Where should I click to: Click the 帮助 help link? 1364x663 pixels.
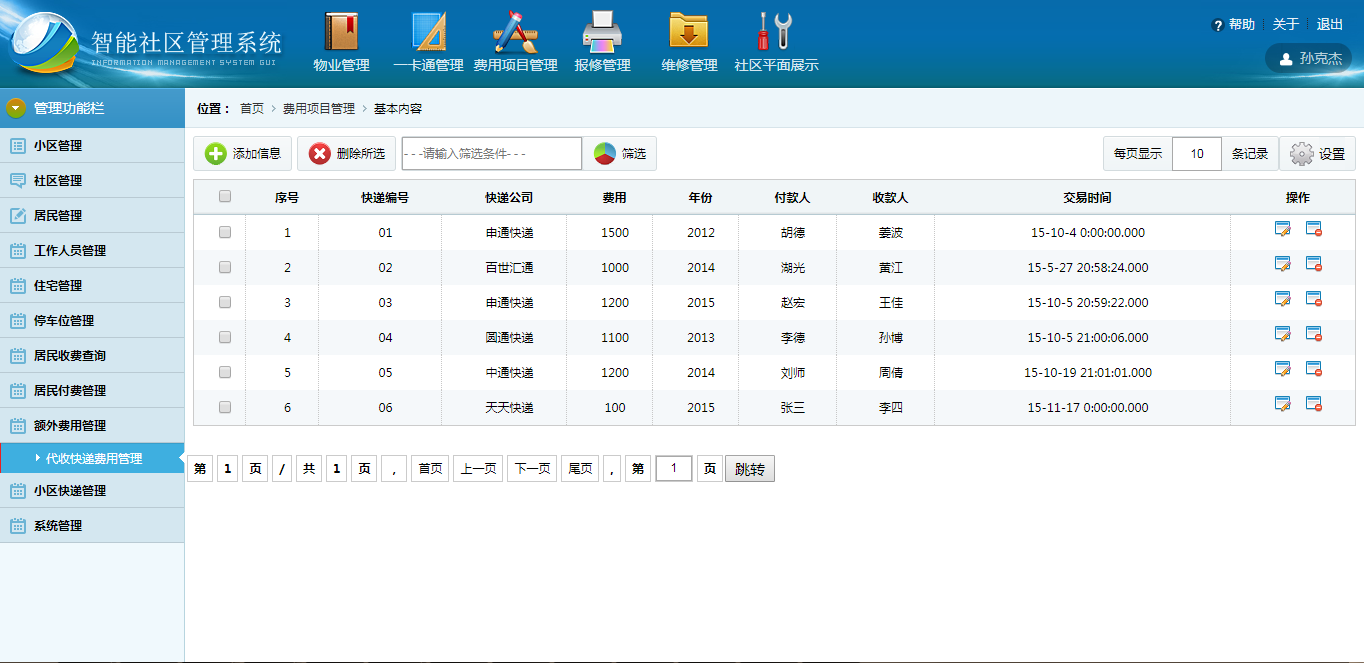pyautogui.click(x=1242, y=25)
